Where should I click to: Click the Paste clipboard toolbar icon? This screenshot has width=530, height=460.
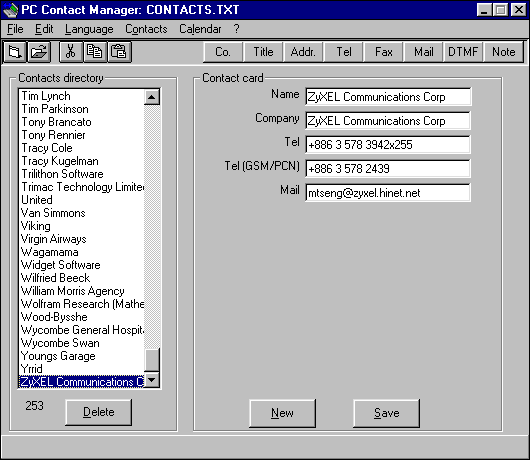[119, 52]
